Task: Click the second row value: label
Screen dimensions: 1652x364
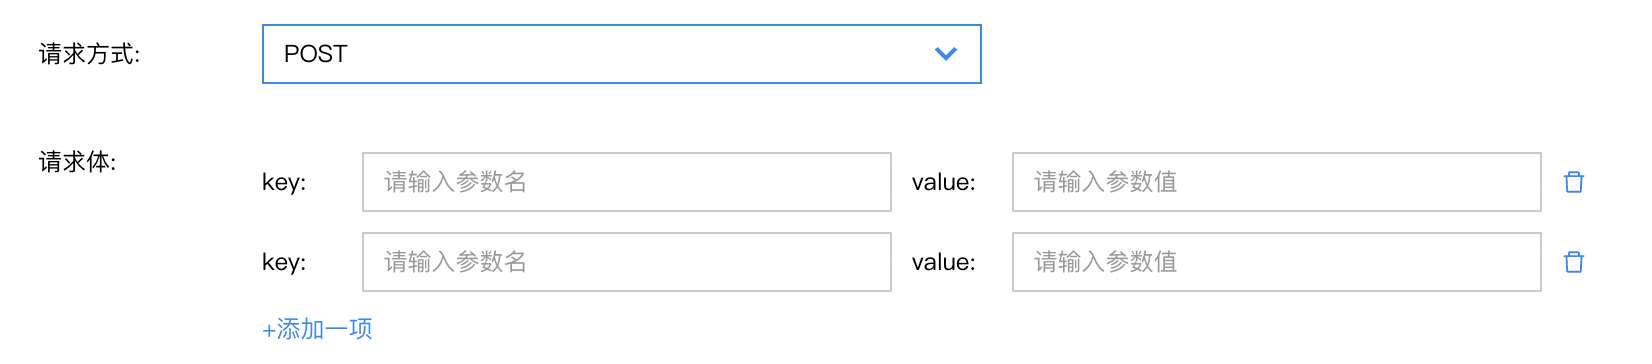Action: [x=943, y=262]
